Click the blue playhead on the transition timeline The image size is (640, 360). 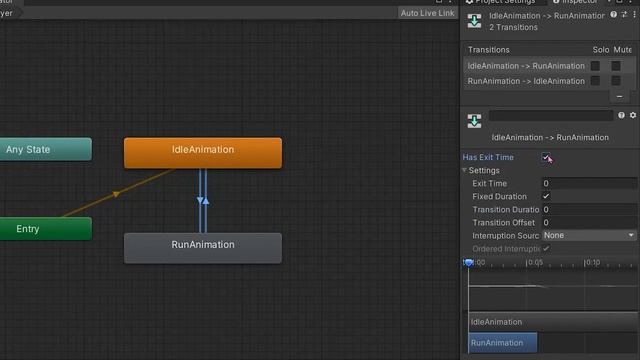(469, 262)
